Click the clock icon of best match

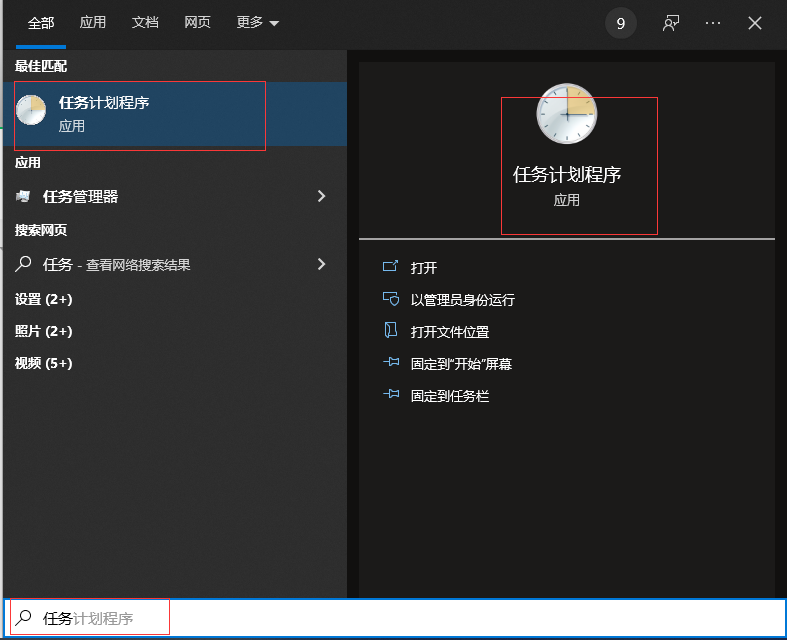point(31,110)
